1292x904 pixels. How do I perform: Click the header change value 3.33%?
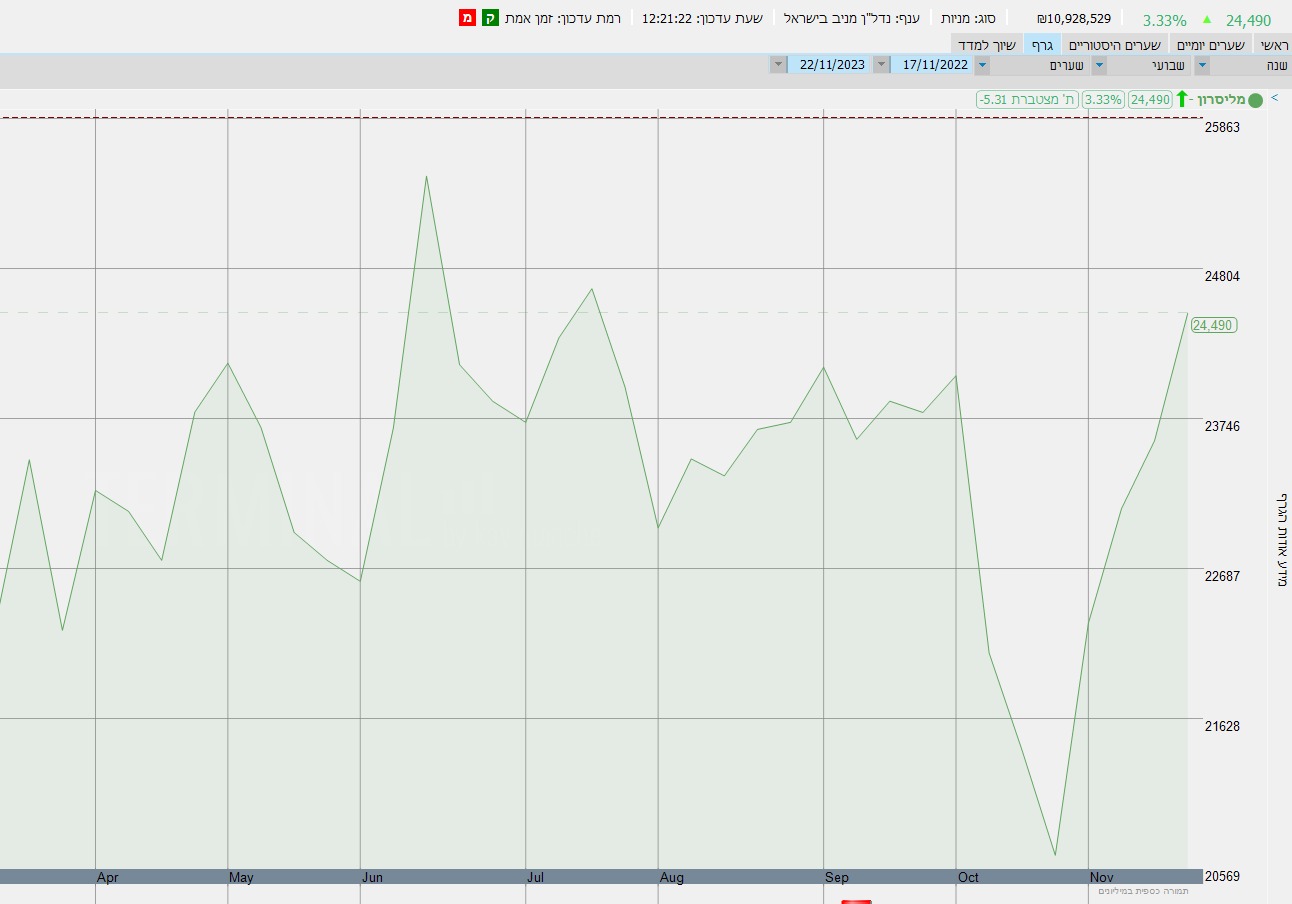tap(1165, 20)
